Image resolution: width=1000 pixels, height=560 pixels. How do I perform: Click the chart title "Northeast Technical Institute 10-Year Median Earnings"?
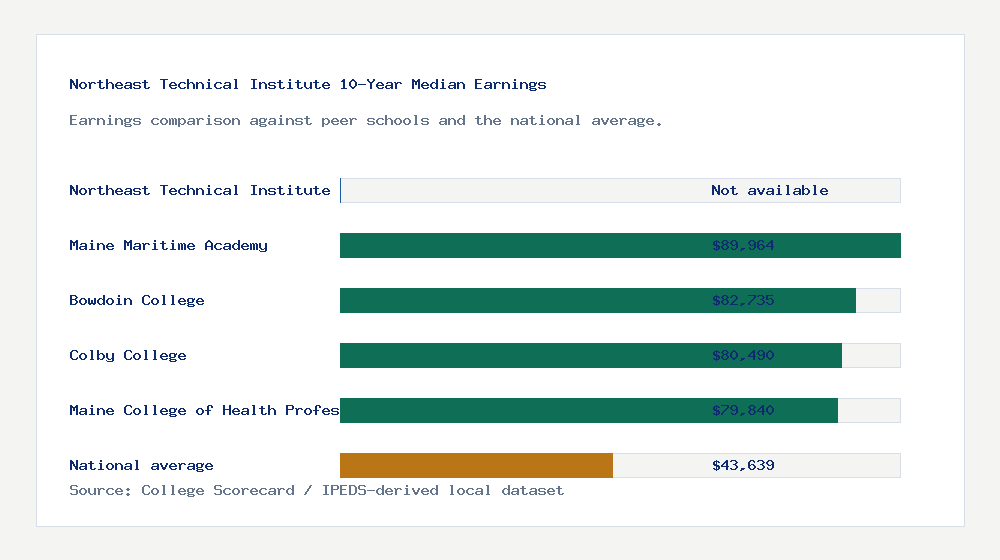[307, 84]
